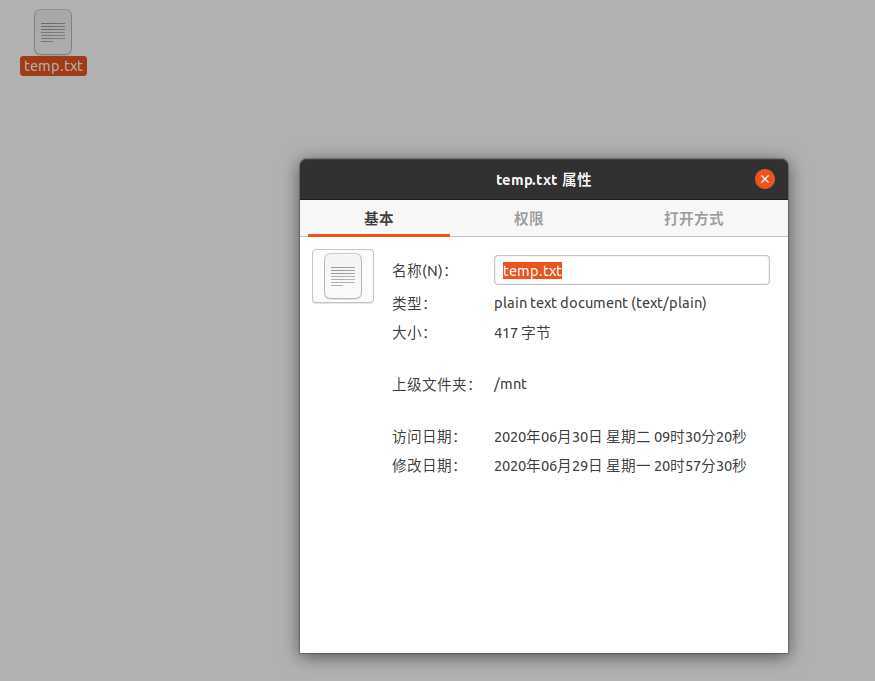Click the access date '2020年06月30日' value
The image size is (875, 681).
pyautogui.click(x=620, y=437)
